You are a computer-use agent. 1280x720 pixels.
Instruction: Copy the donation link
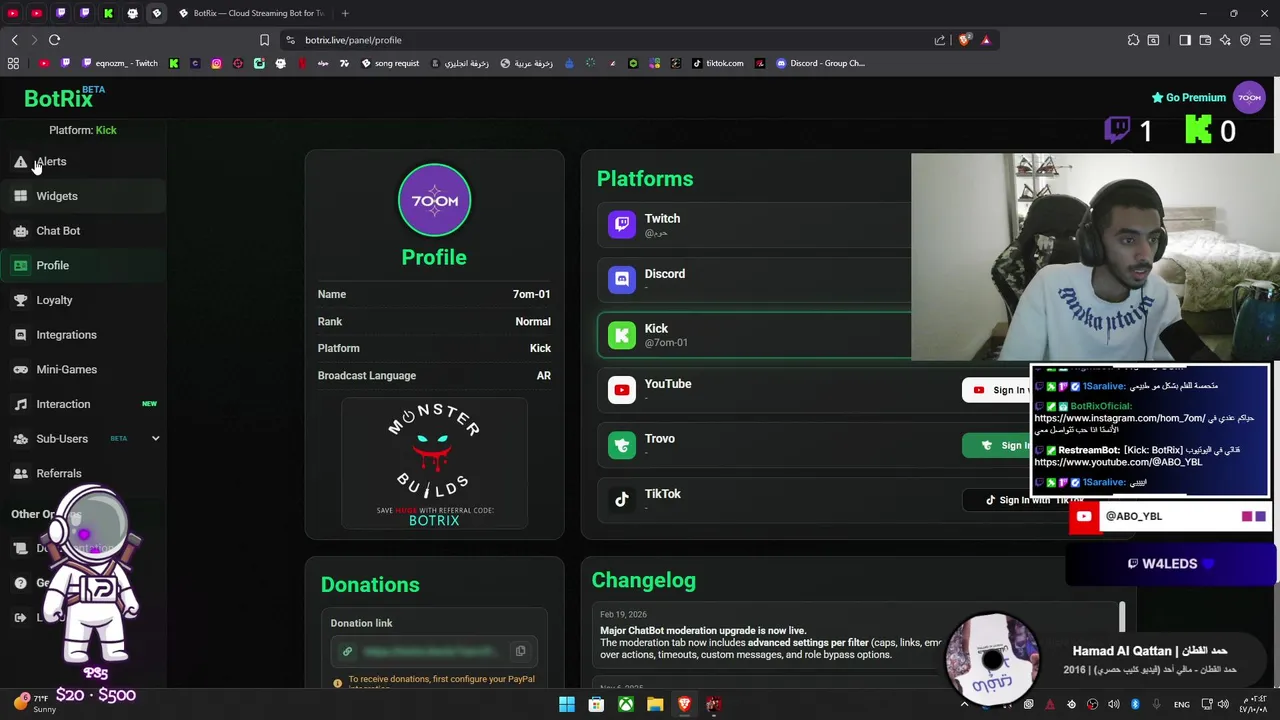520,652
